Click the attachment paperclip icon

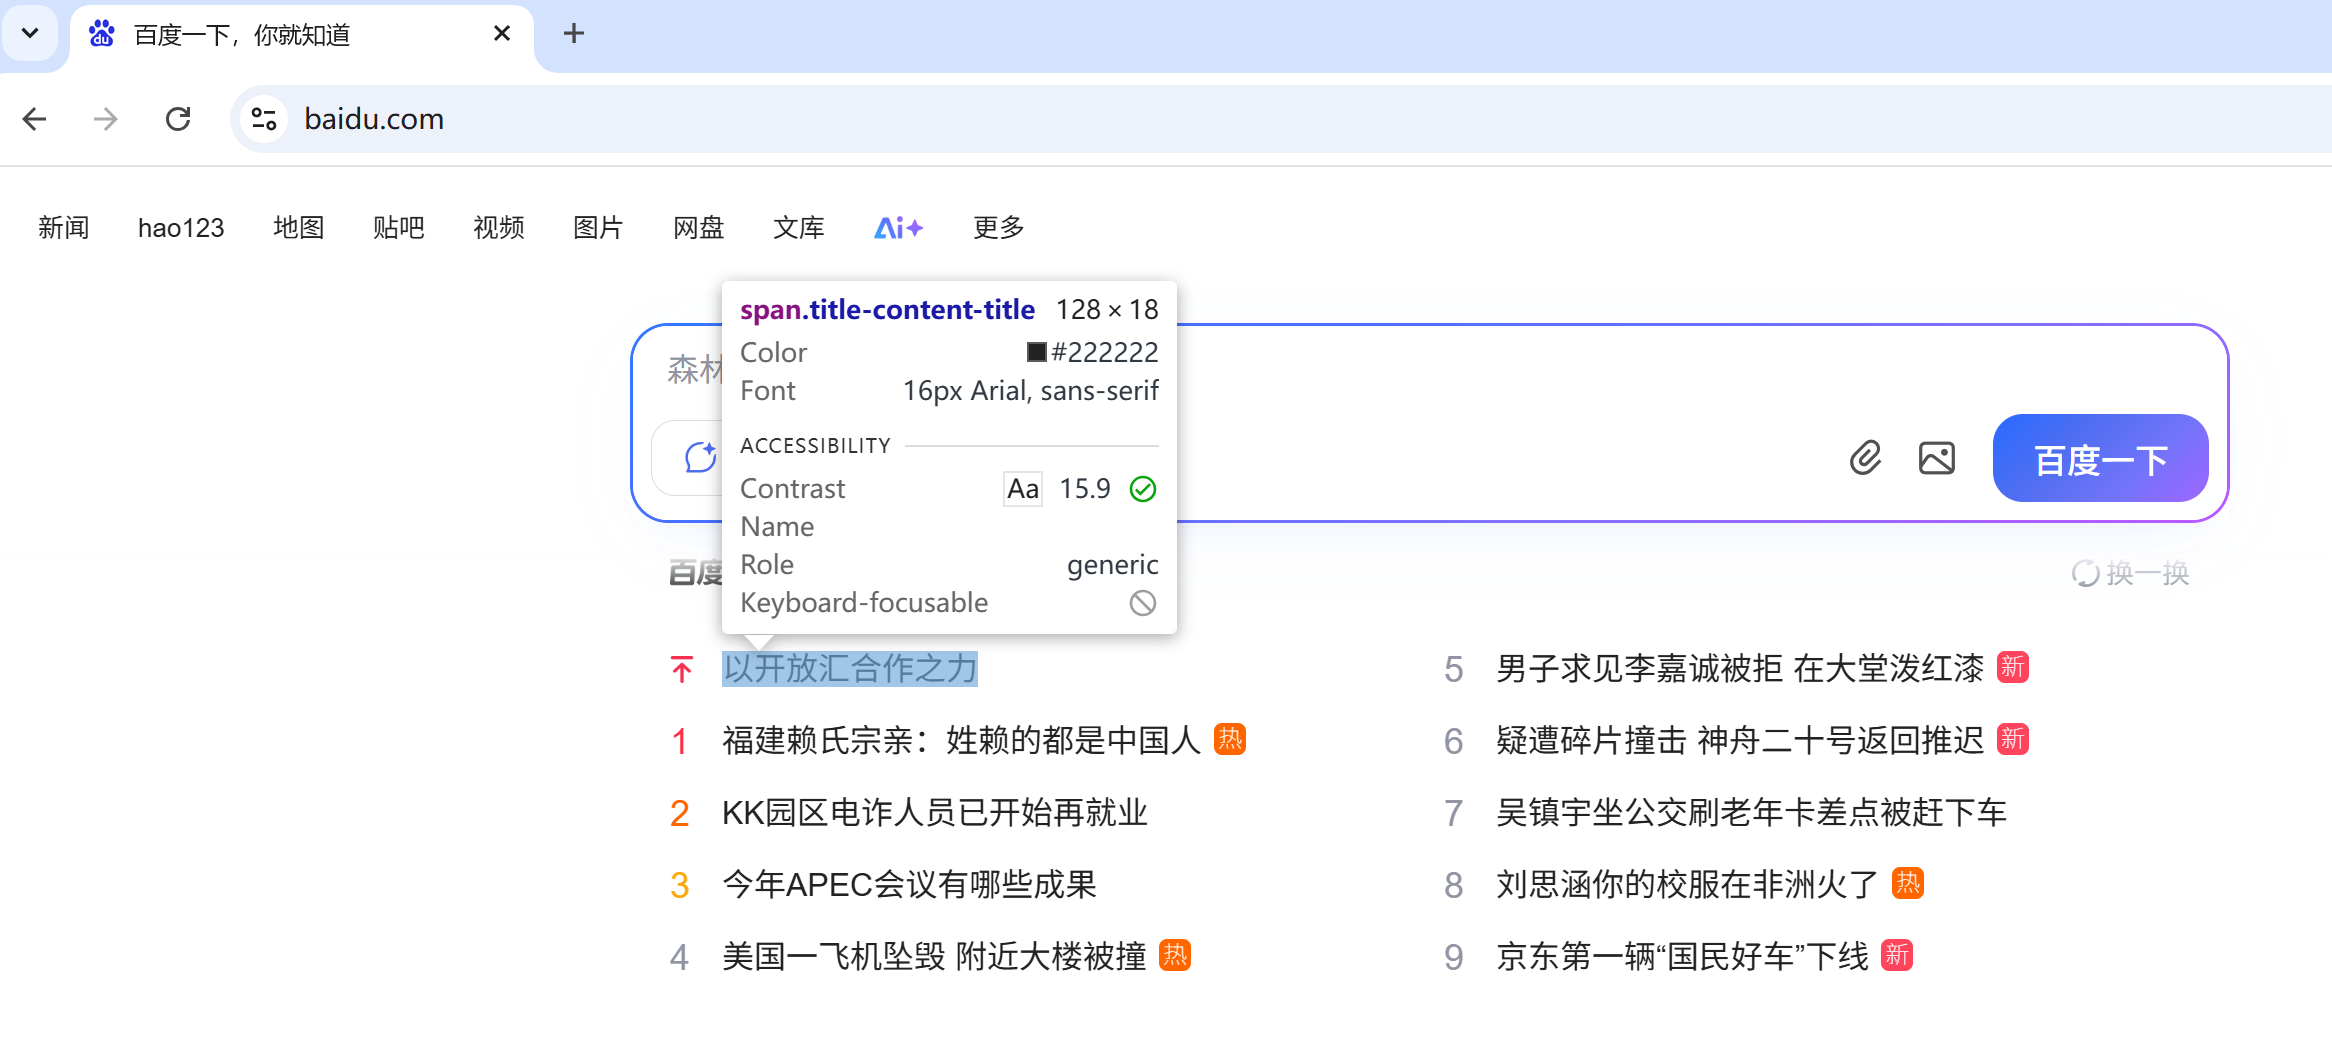1865,458
